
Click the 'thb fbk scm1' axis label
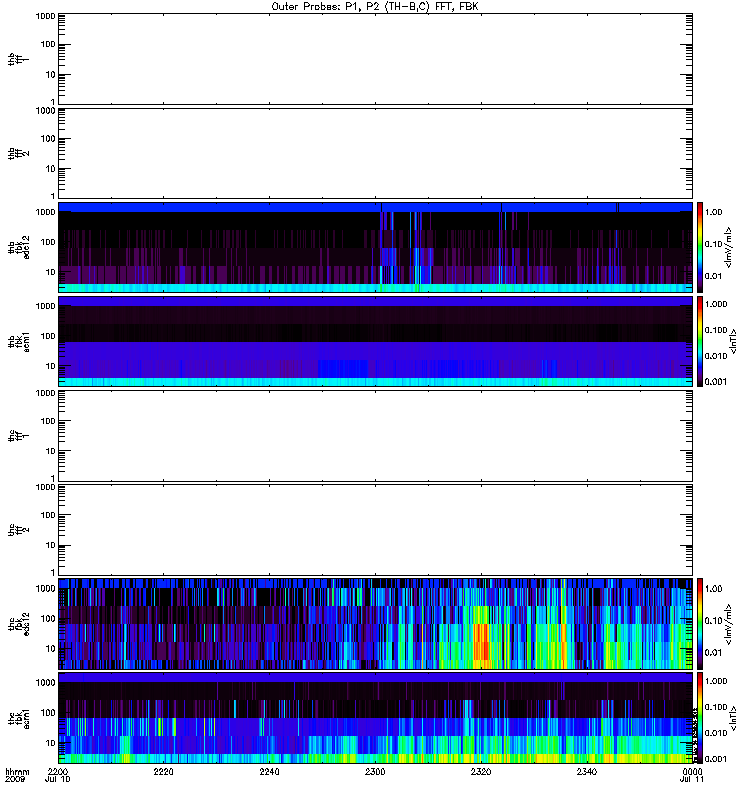coord(19,341)
